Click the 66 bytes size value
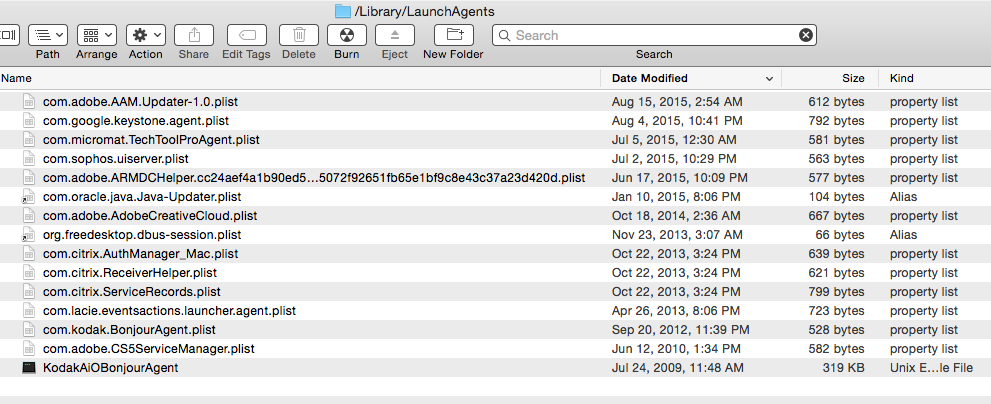The image size is (991, 404). pos(840,235)
